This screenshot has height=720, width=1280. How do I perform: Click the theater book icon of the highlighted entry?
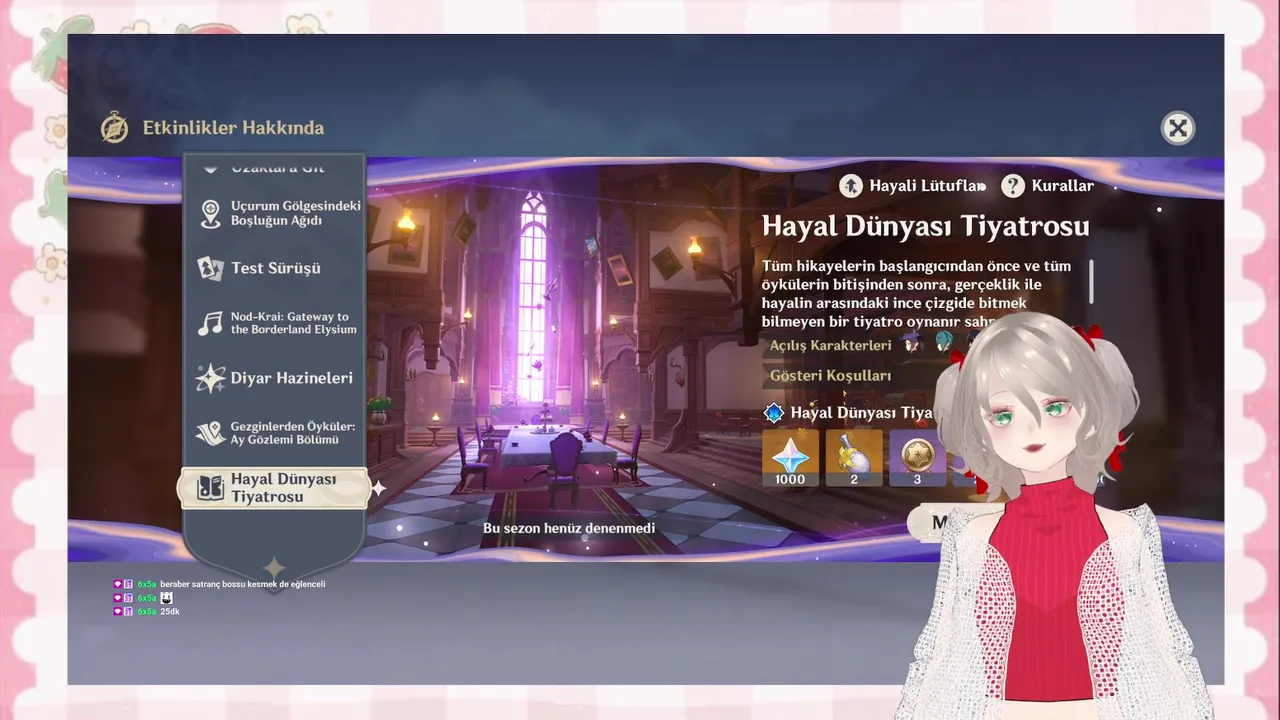[210, 488]
